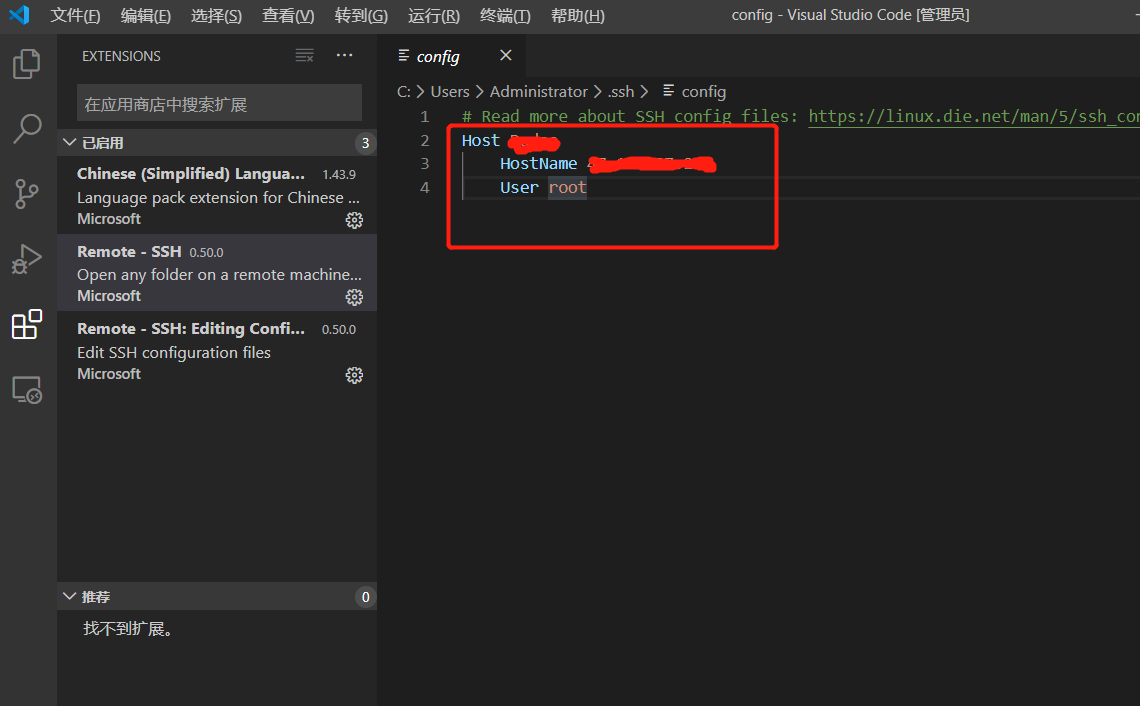Open the Explorer view in activity bar
Image resolution: width=1140 pixels, height=706 pixels.
click(x=27, y=64)
